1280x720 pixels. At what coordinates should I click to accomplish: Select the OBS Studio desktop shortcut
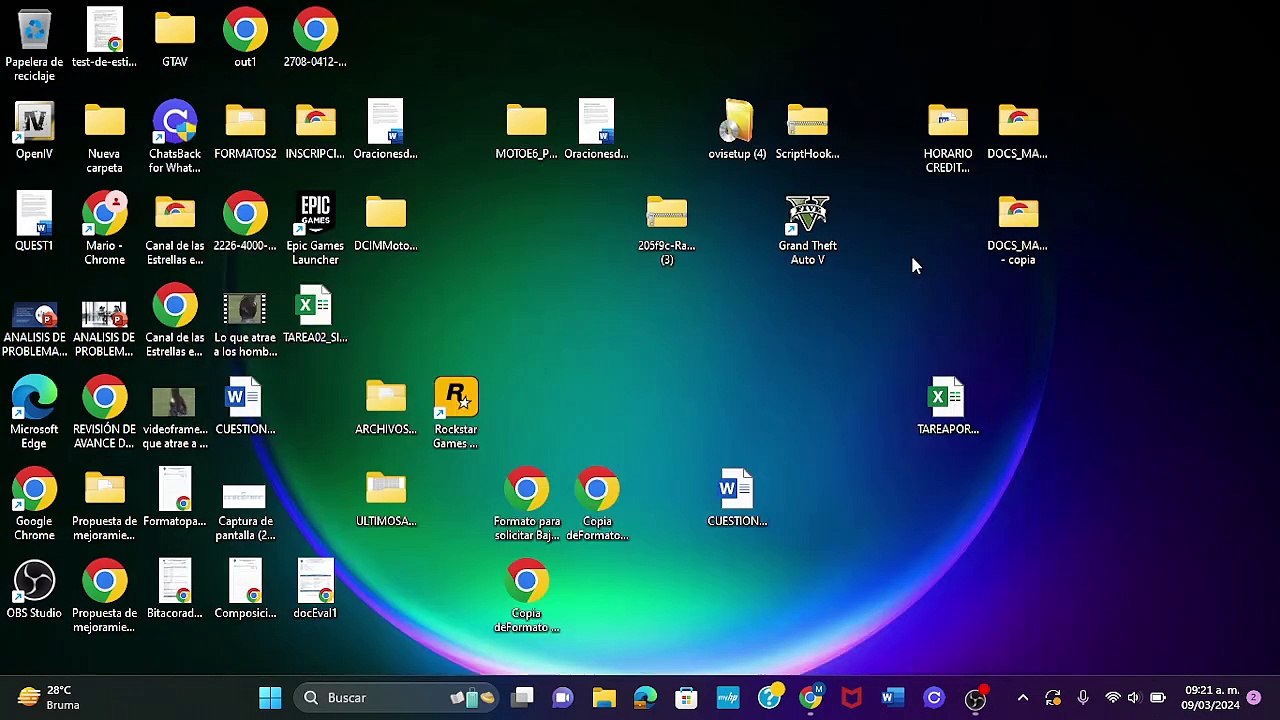tap(34, 591)
